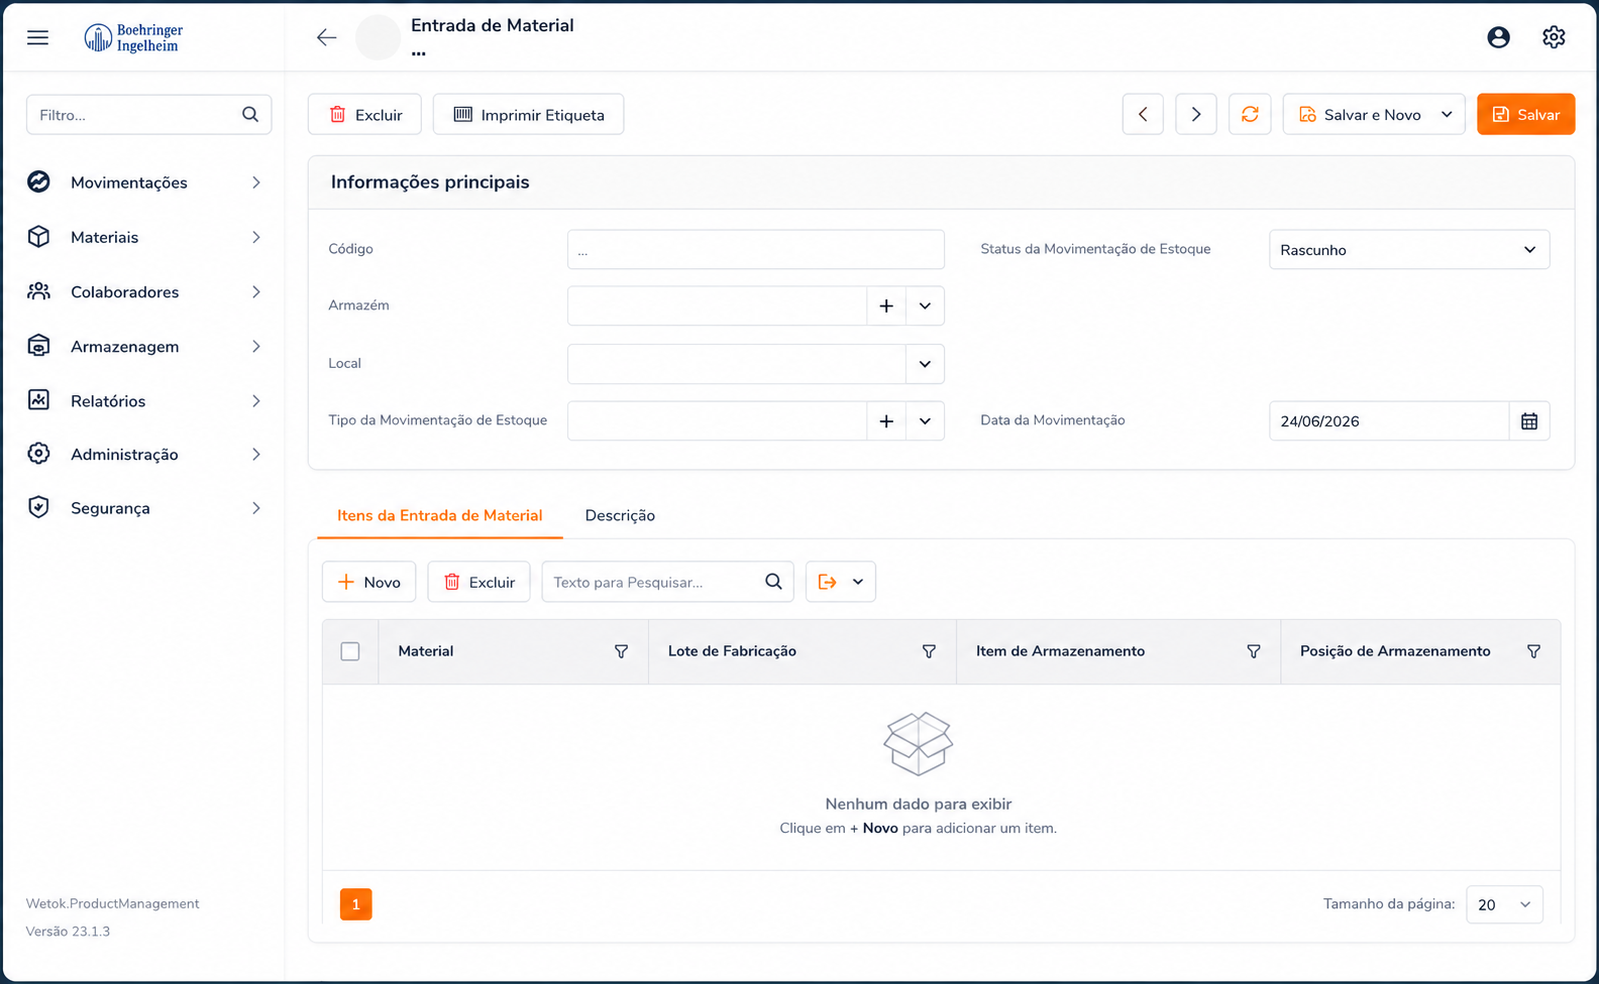The width and height of the screenshot is (1599, 984).
Task: Click the Data da Movimentação date field
Action: click(x=1390, y=421)
